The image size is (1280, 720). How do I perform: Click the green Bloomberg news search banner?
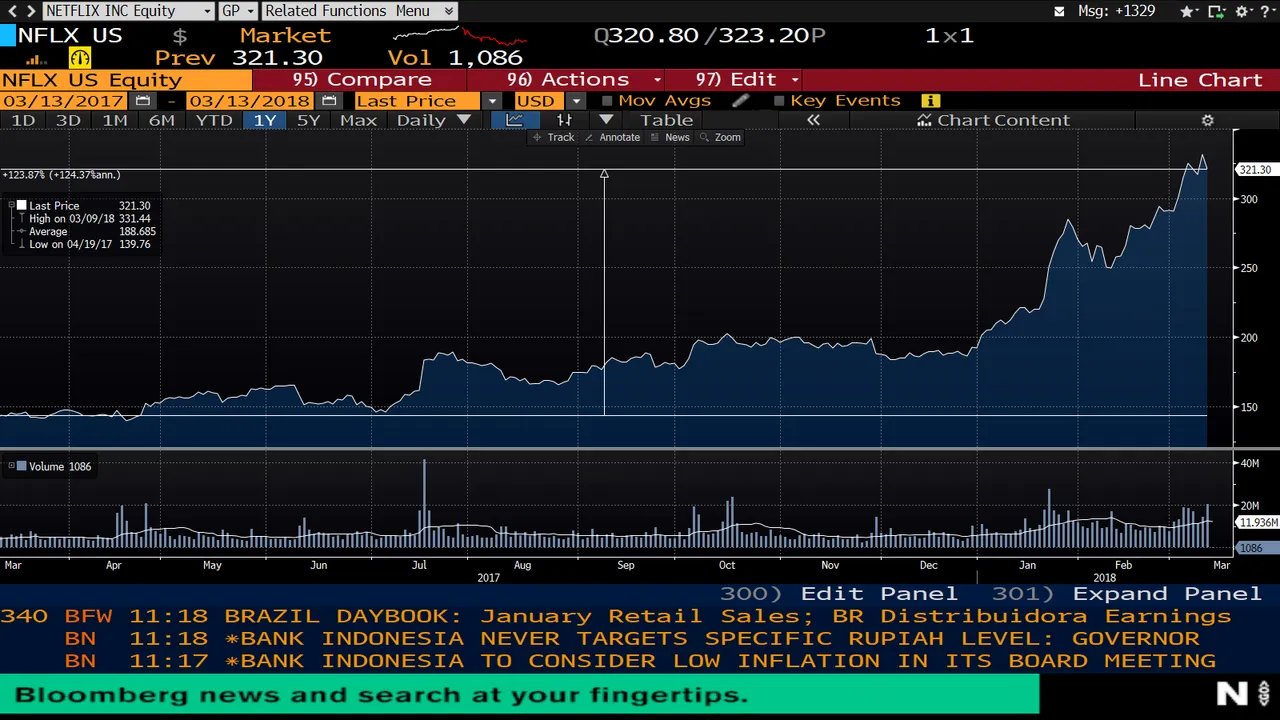[520, 695]
